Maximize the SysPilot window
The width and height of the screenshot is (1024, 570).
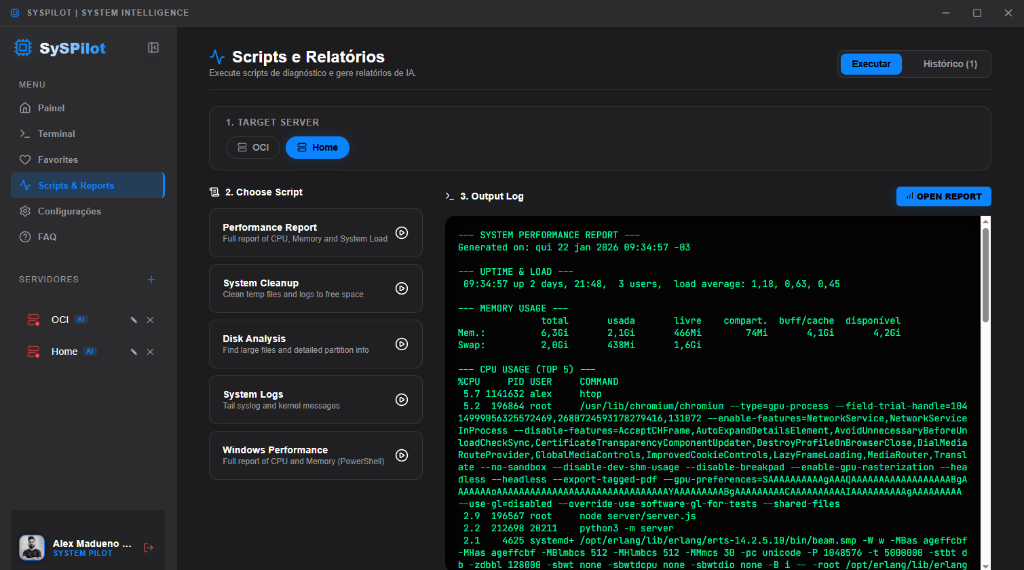pyautogui.click(x=977, y=13)
